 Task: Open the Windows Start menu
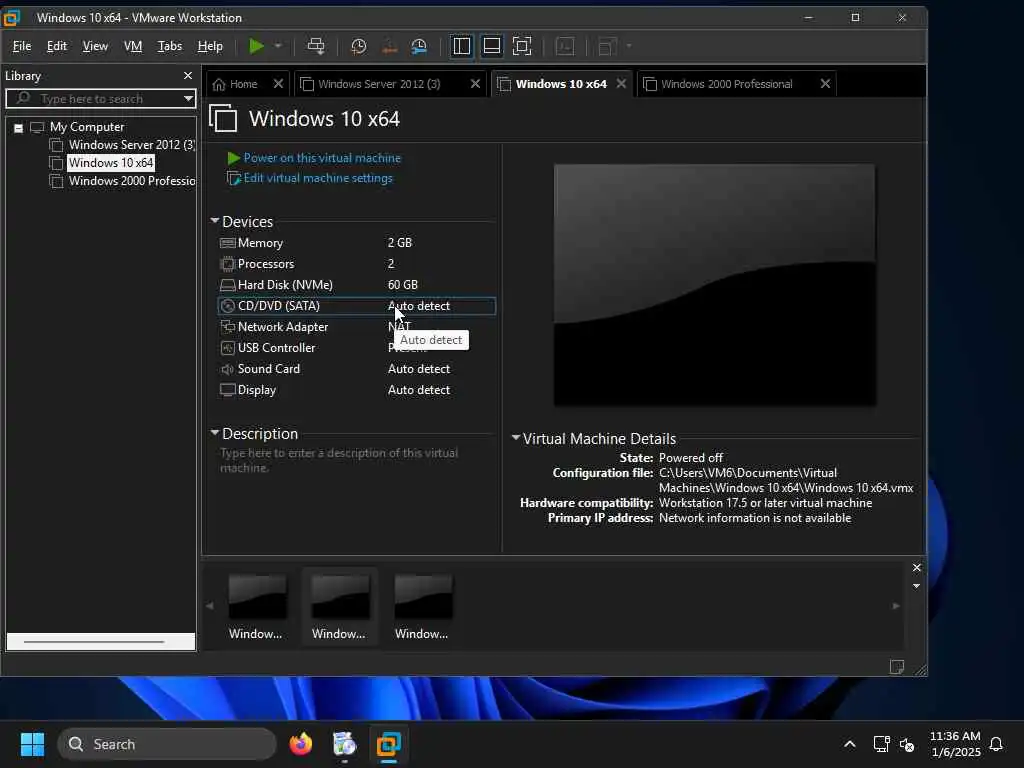pos(32,744)
